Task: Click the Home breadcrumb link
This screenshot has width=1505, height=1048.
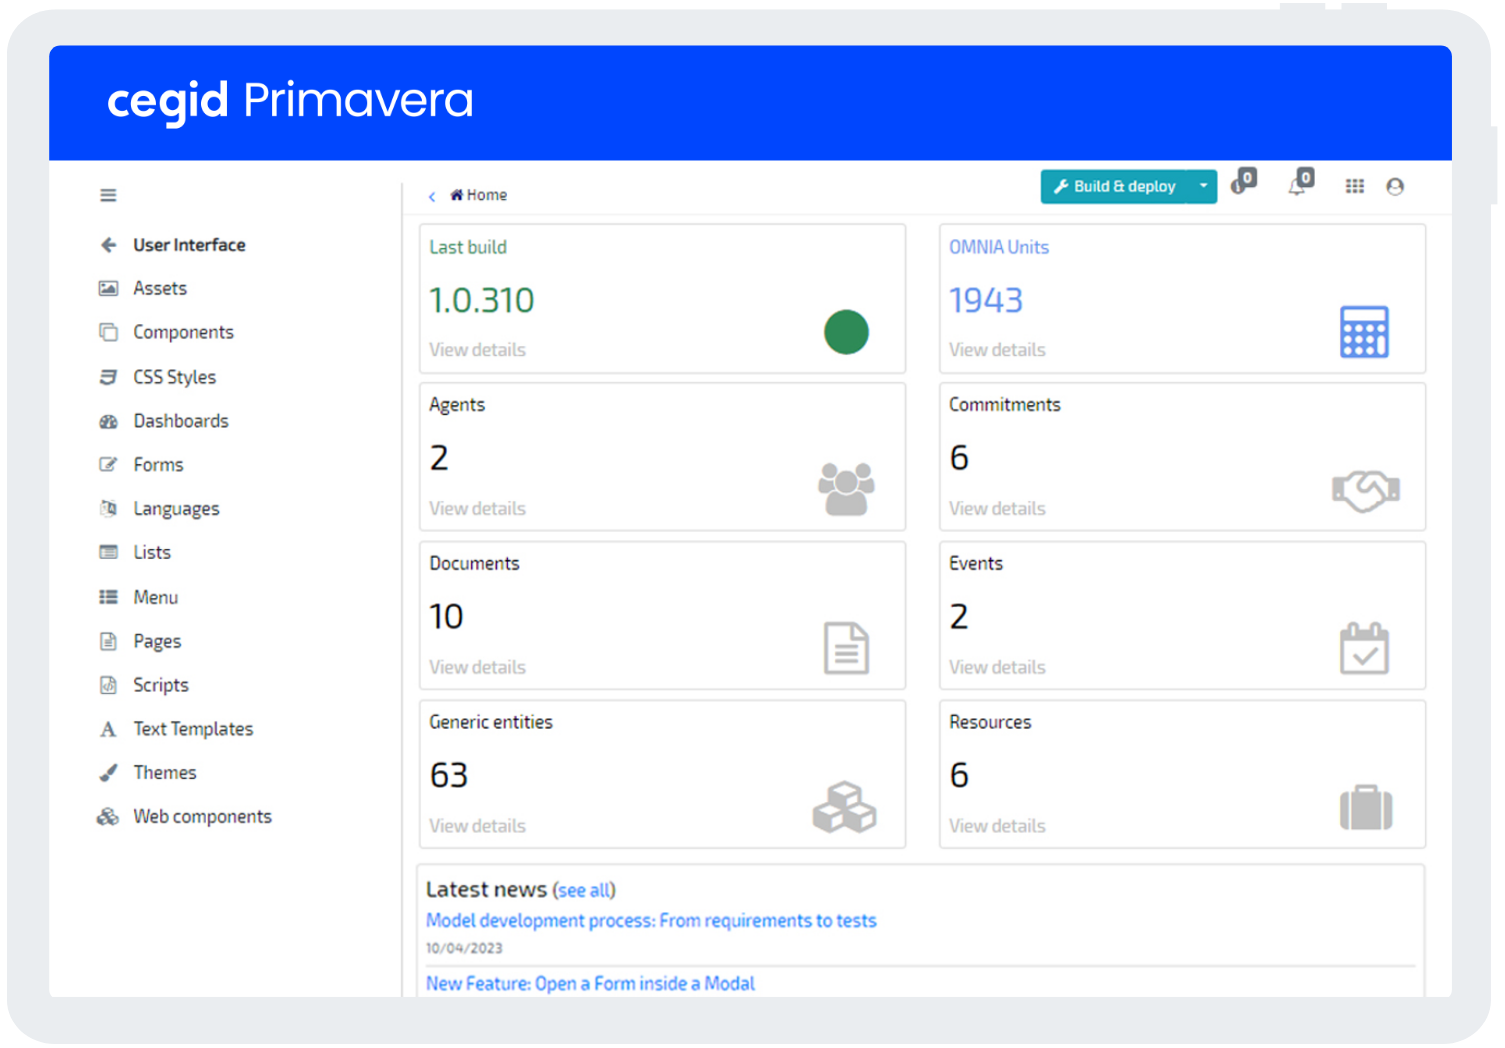Action: tap(479, 195)
